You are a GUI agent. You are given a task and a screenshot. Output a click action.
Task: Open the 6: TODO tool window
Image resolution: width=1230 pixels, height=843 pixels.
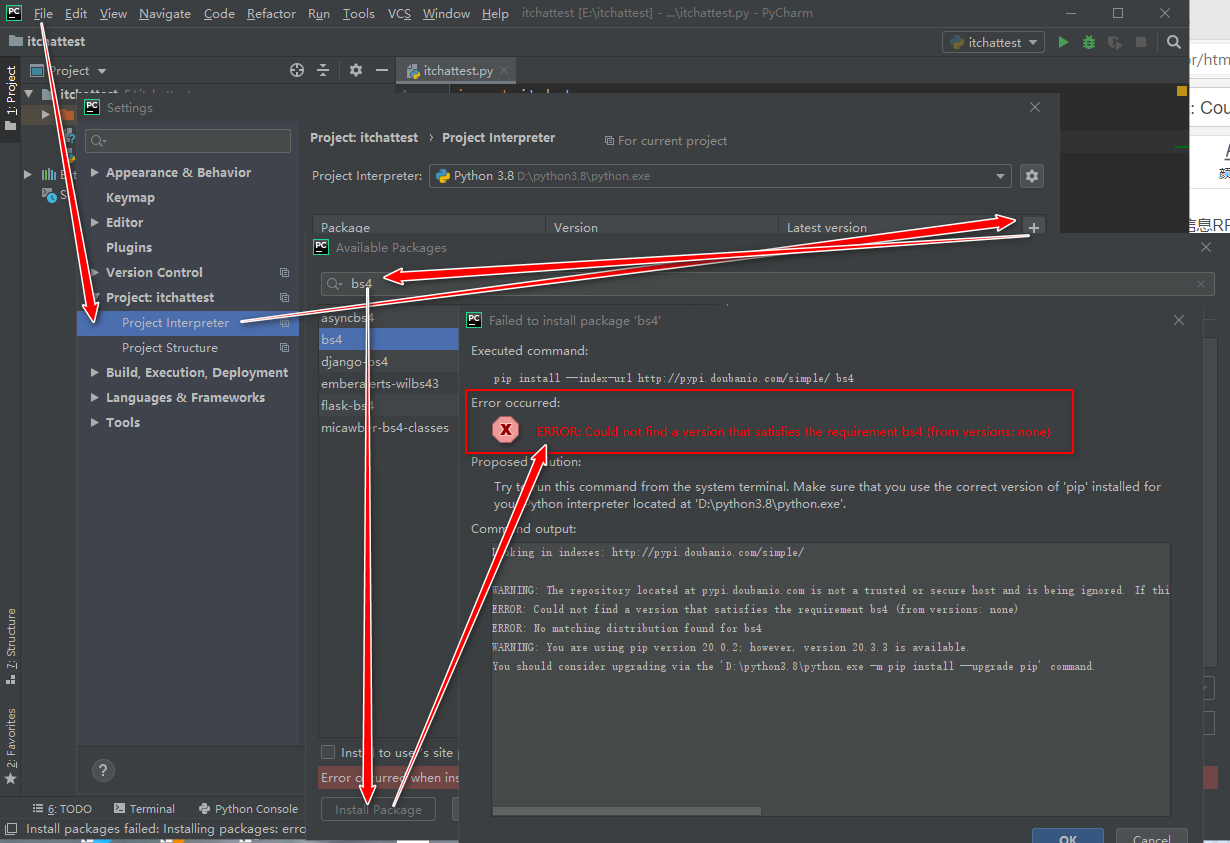pos(61,809)
